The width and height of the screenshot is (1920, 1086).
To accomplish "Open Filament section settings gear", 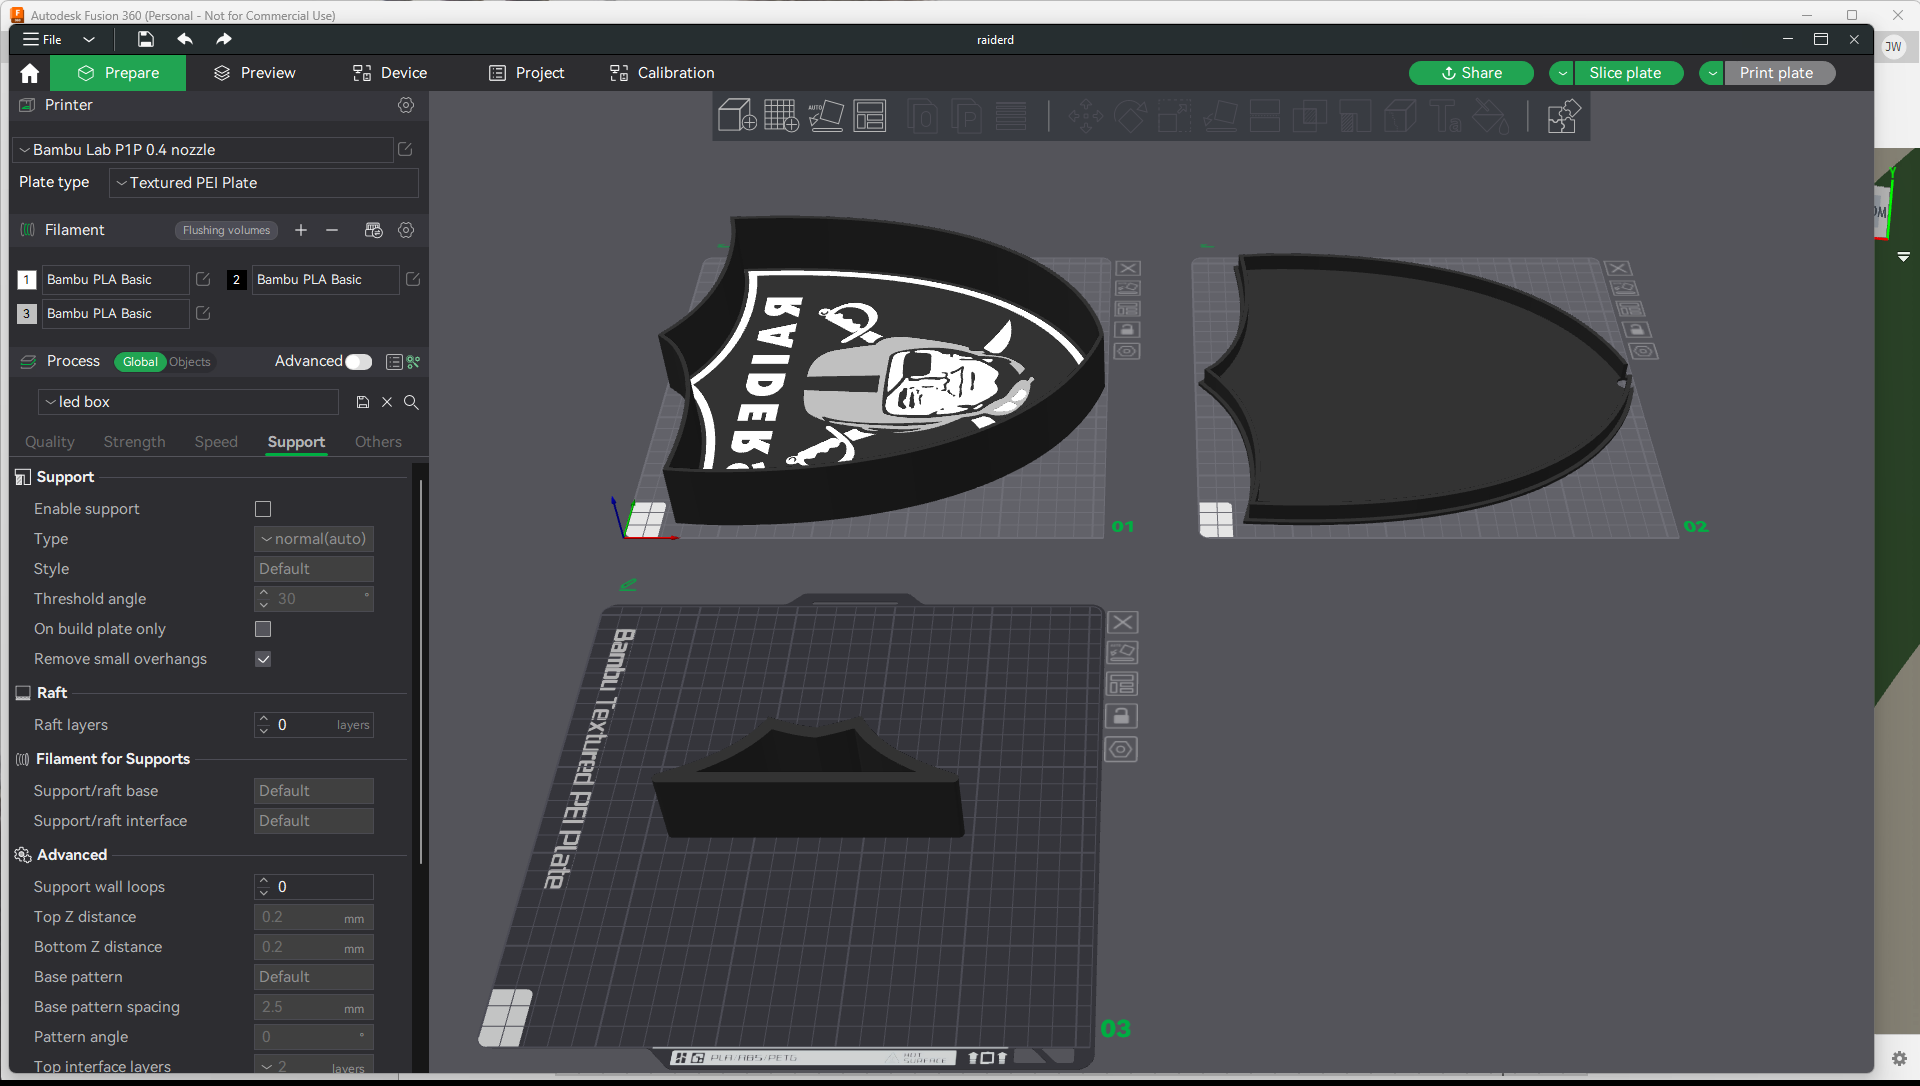I will coord(406,230).
